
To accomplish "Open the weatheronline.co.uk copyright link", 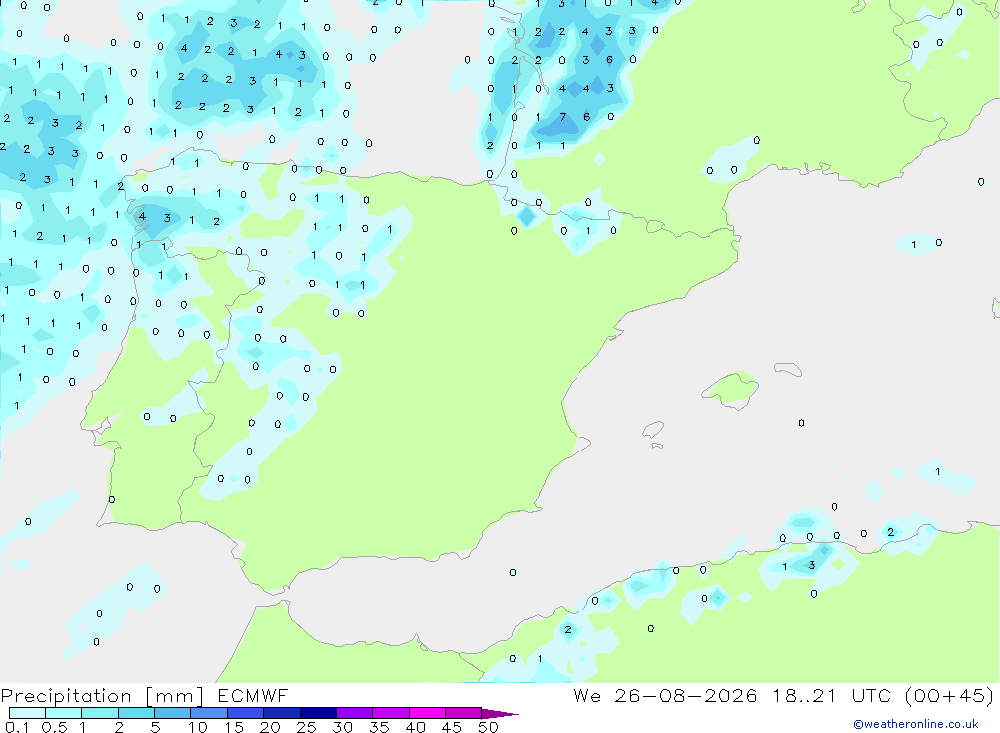I will coord(916,724).
